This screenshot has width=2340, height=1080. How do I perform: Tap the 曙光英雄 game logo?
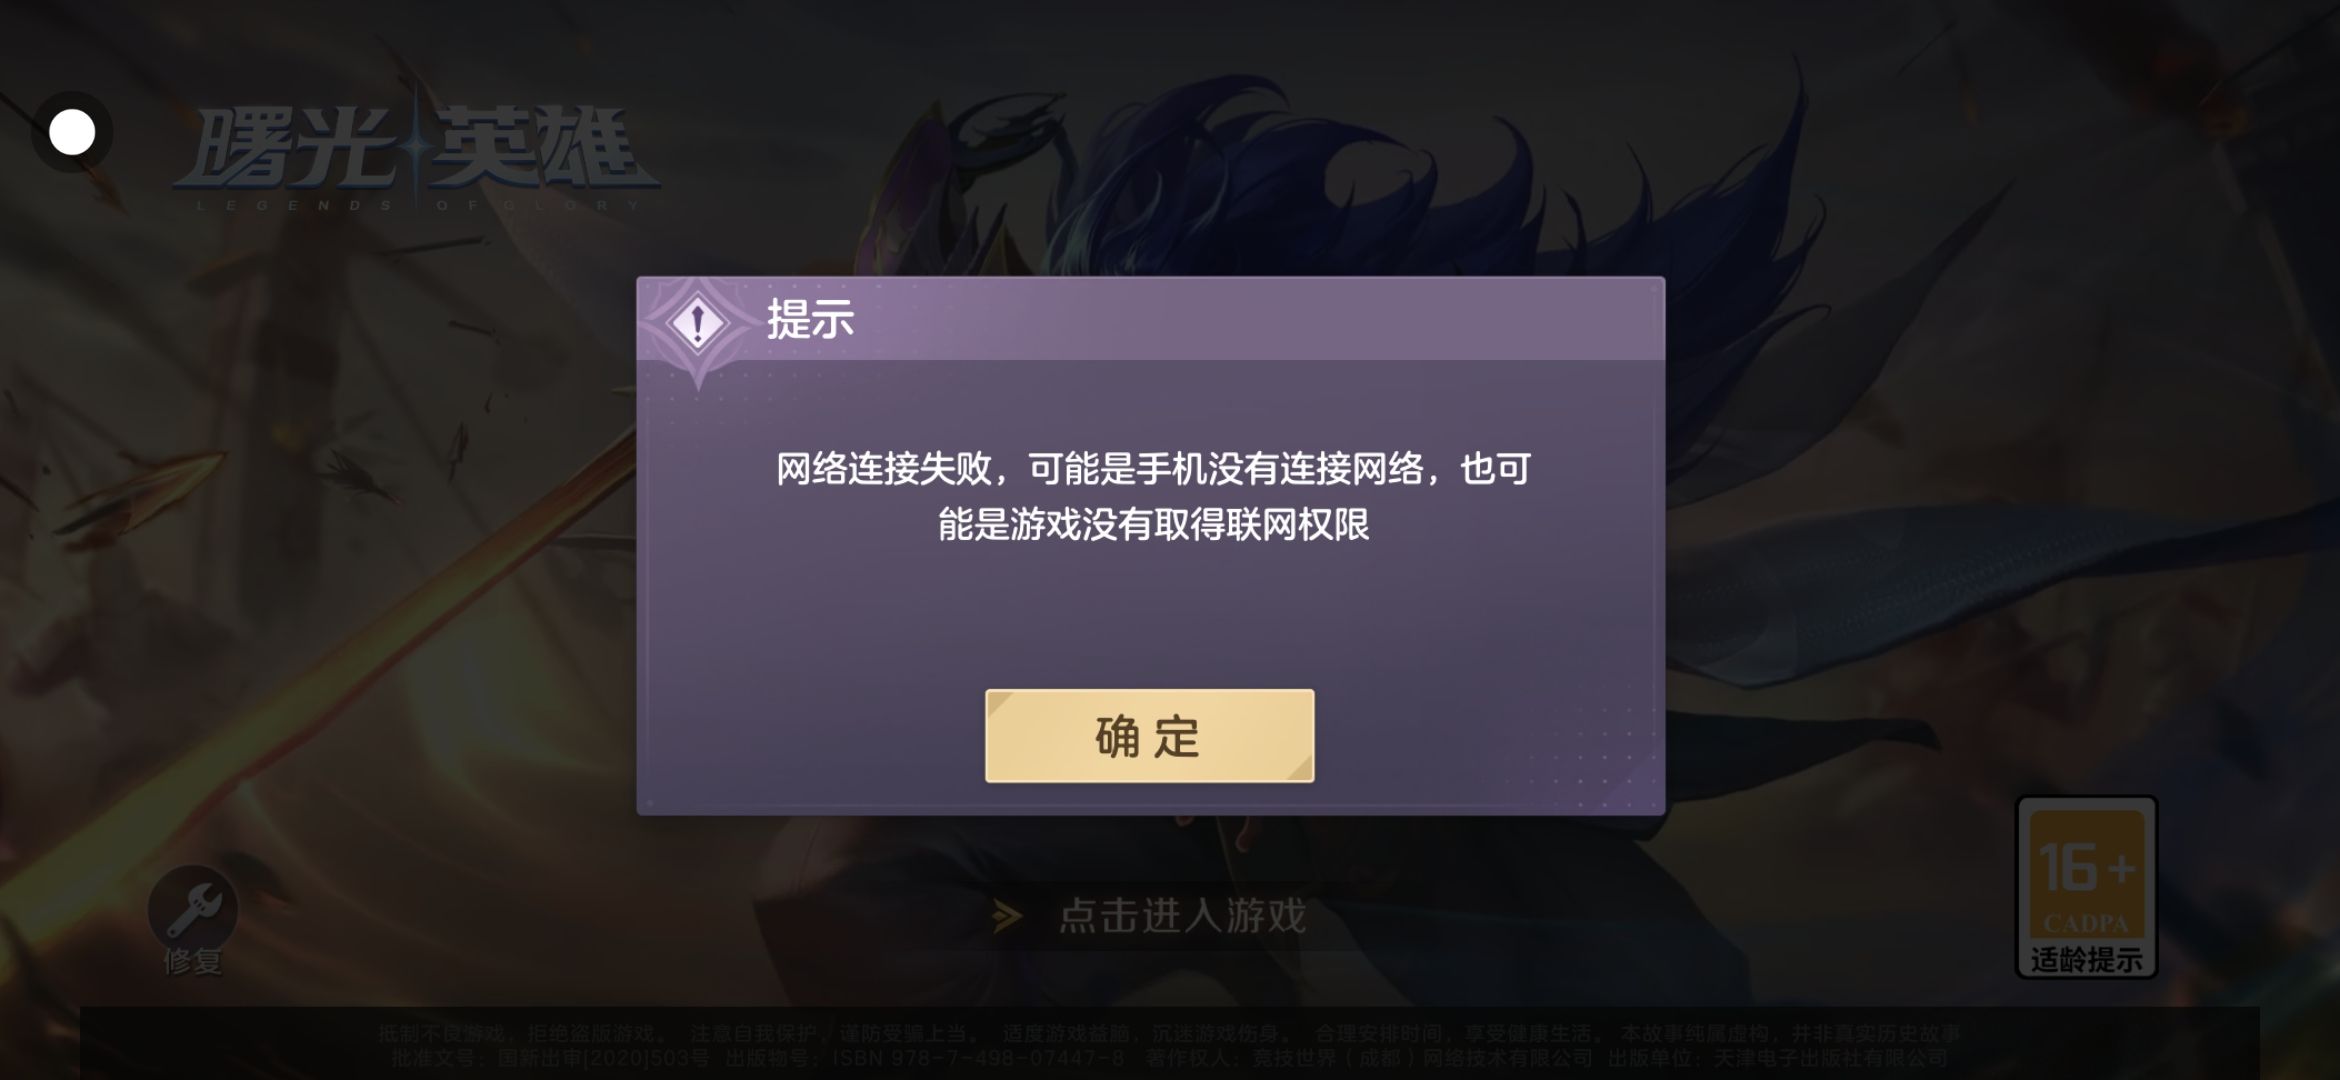coord(416,150)
